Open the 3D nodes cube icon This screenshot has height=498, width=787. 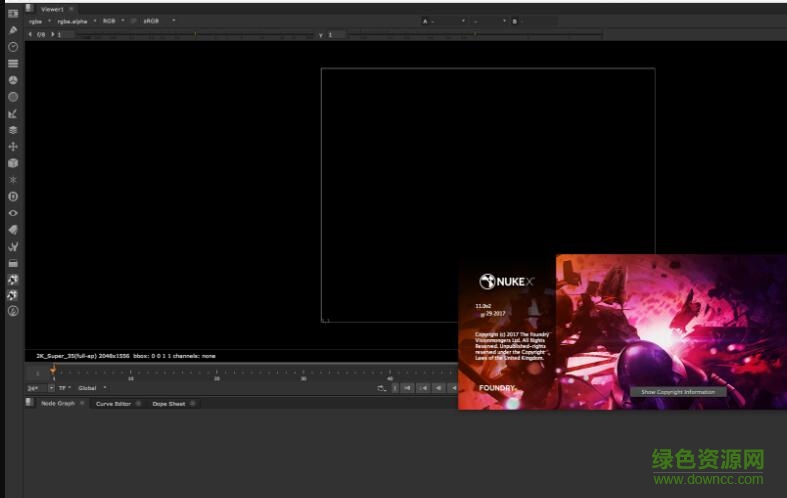point(13,163)
